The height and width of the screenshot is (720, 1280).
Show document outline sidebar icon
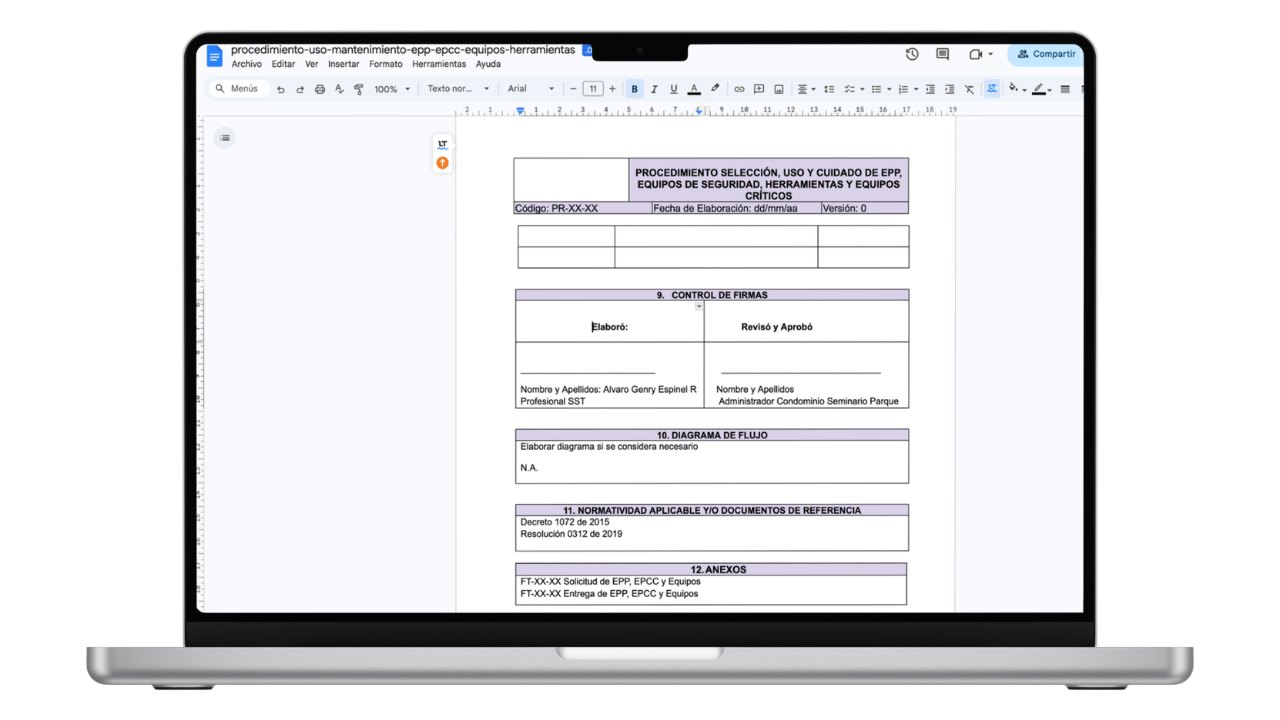tap(225, 138)
